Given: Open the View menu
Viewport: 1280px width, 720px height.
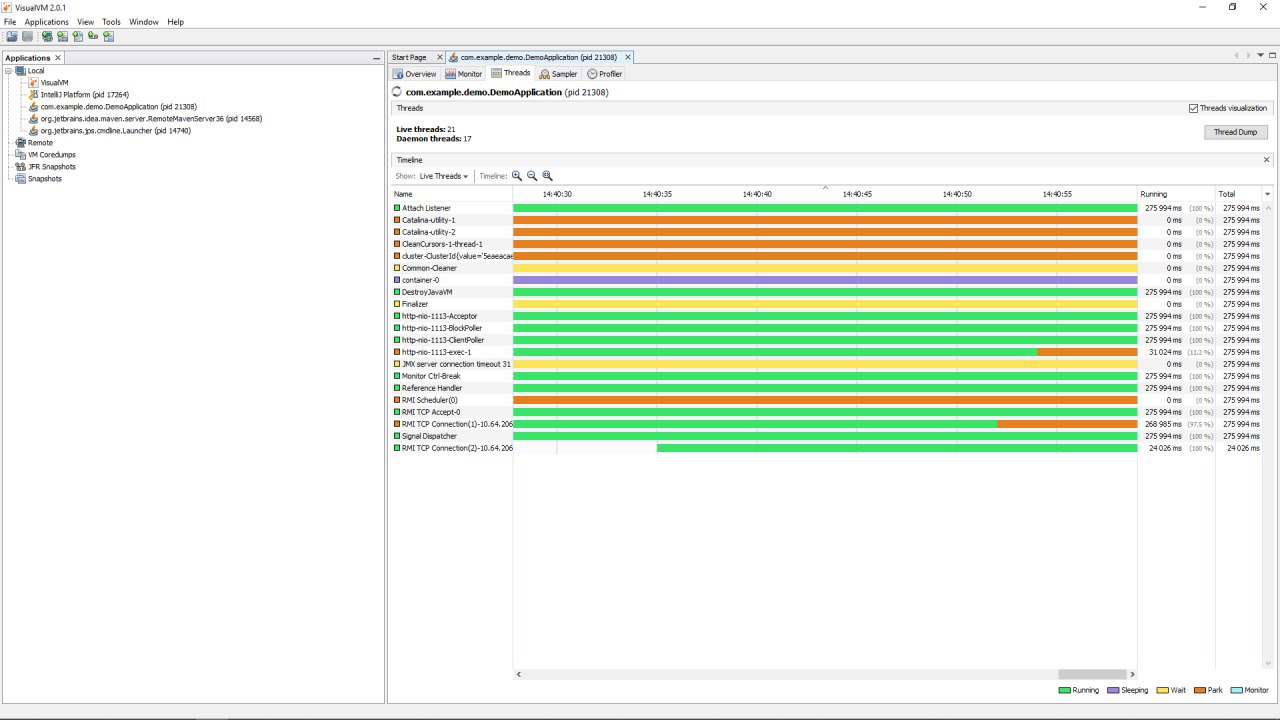Looking at the screenshot, I should click(85, 22).
